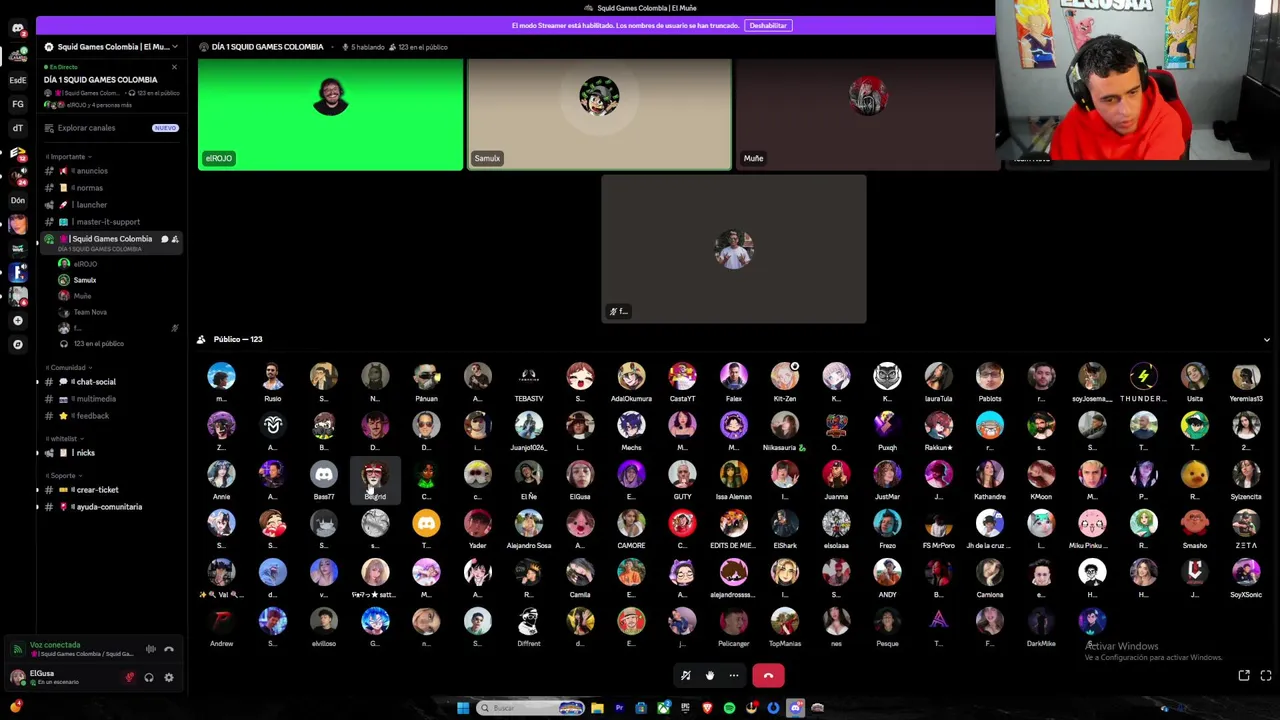
Task: Open noise suppression waveform icon
Action: coord(150,649)
